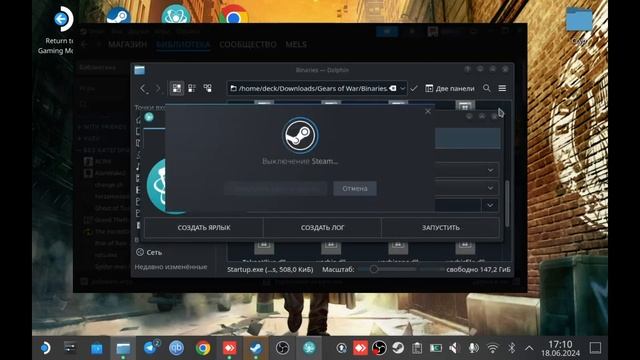640x360 pixels.
Task: Click the СОЗДАТЬ ЛОГ button
Action: [322, 228]
